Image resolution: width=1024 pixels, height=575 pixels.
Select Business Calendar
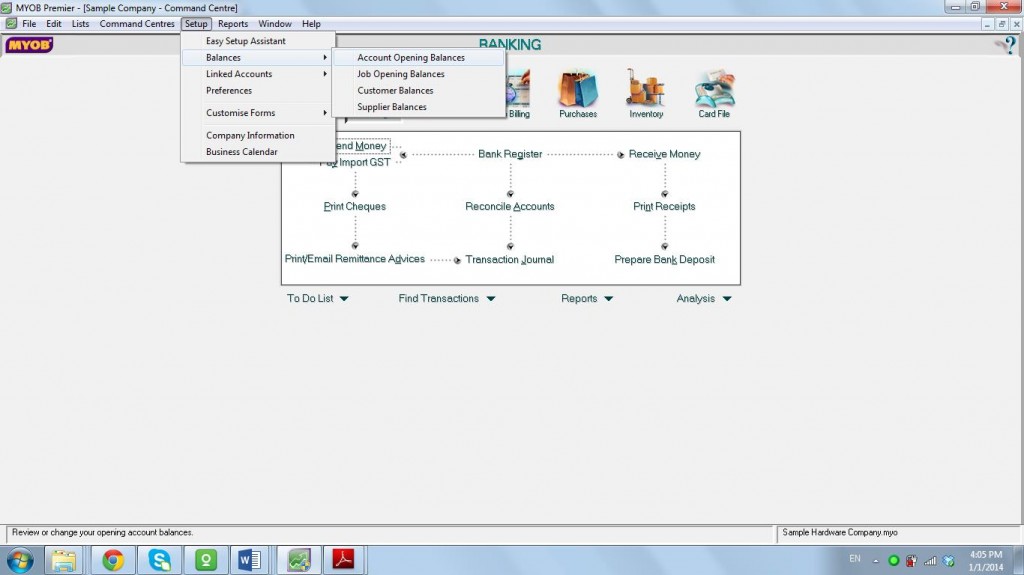pos(258,152)
